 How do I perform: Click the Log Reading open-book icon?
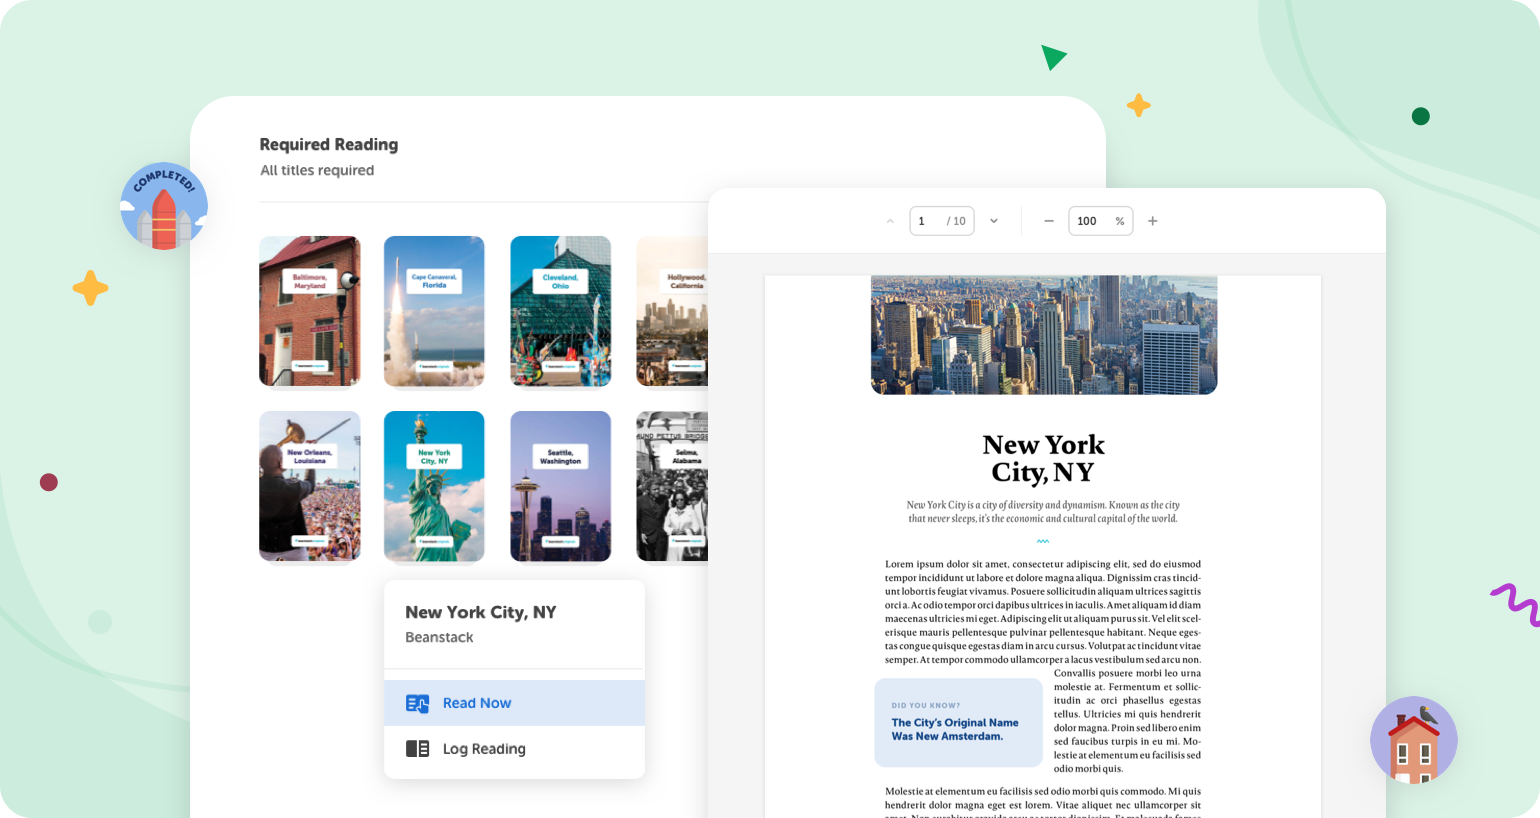[x=417, y=749]
